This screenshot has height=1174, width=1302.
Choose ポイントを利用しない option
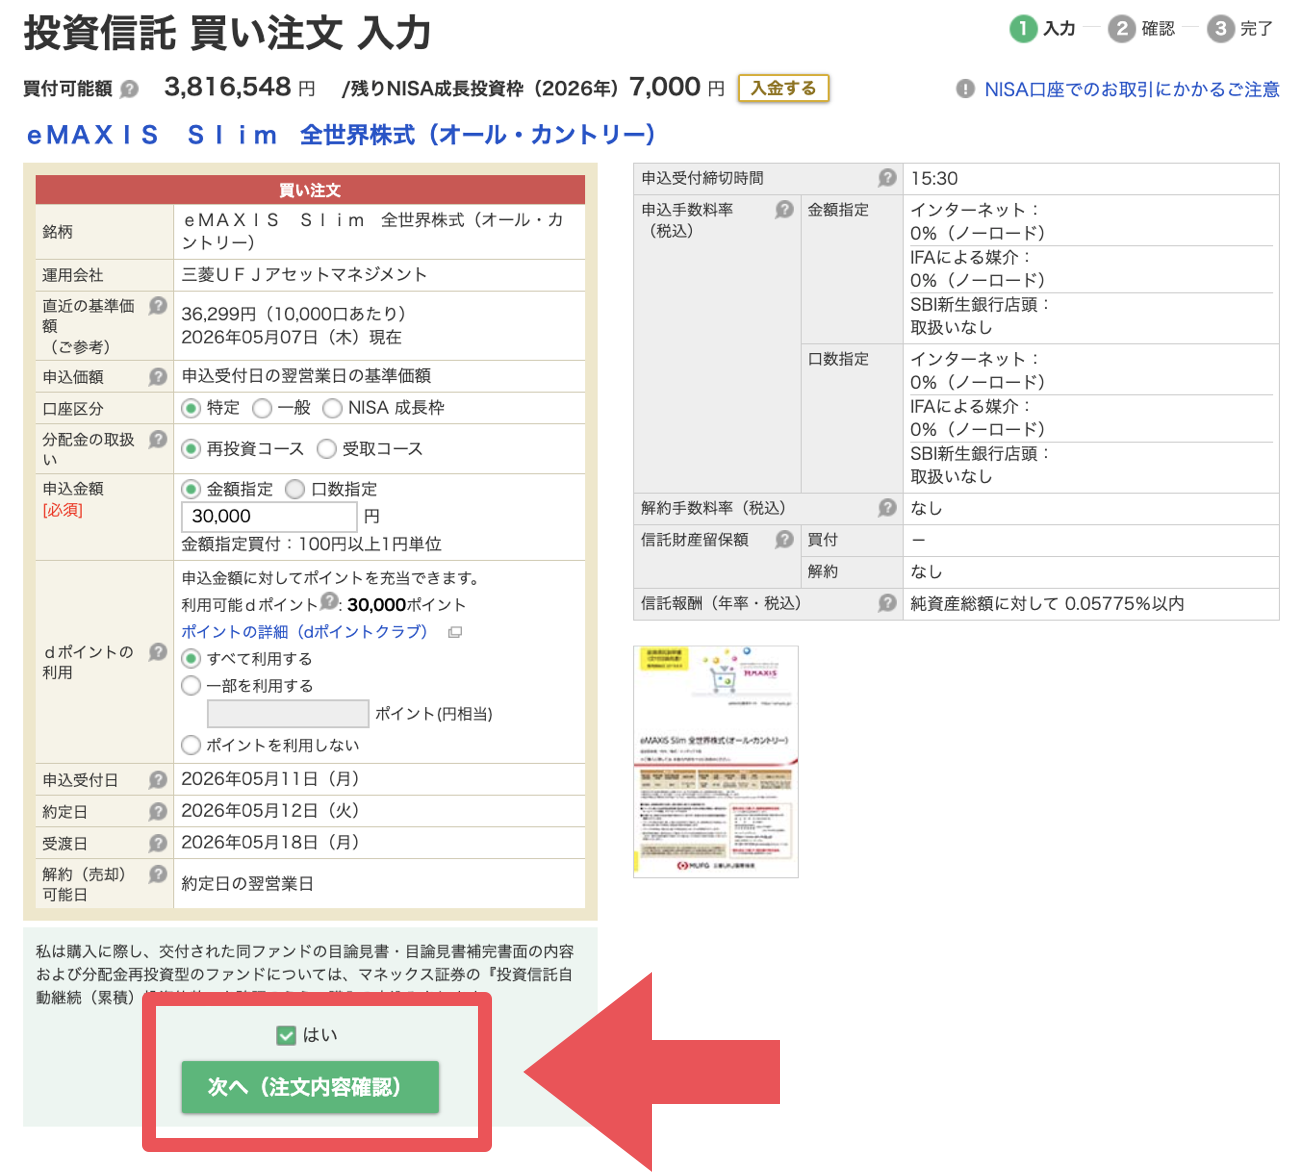191,745
